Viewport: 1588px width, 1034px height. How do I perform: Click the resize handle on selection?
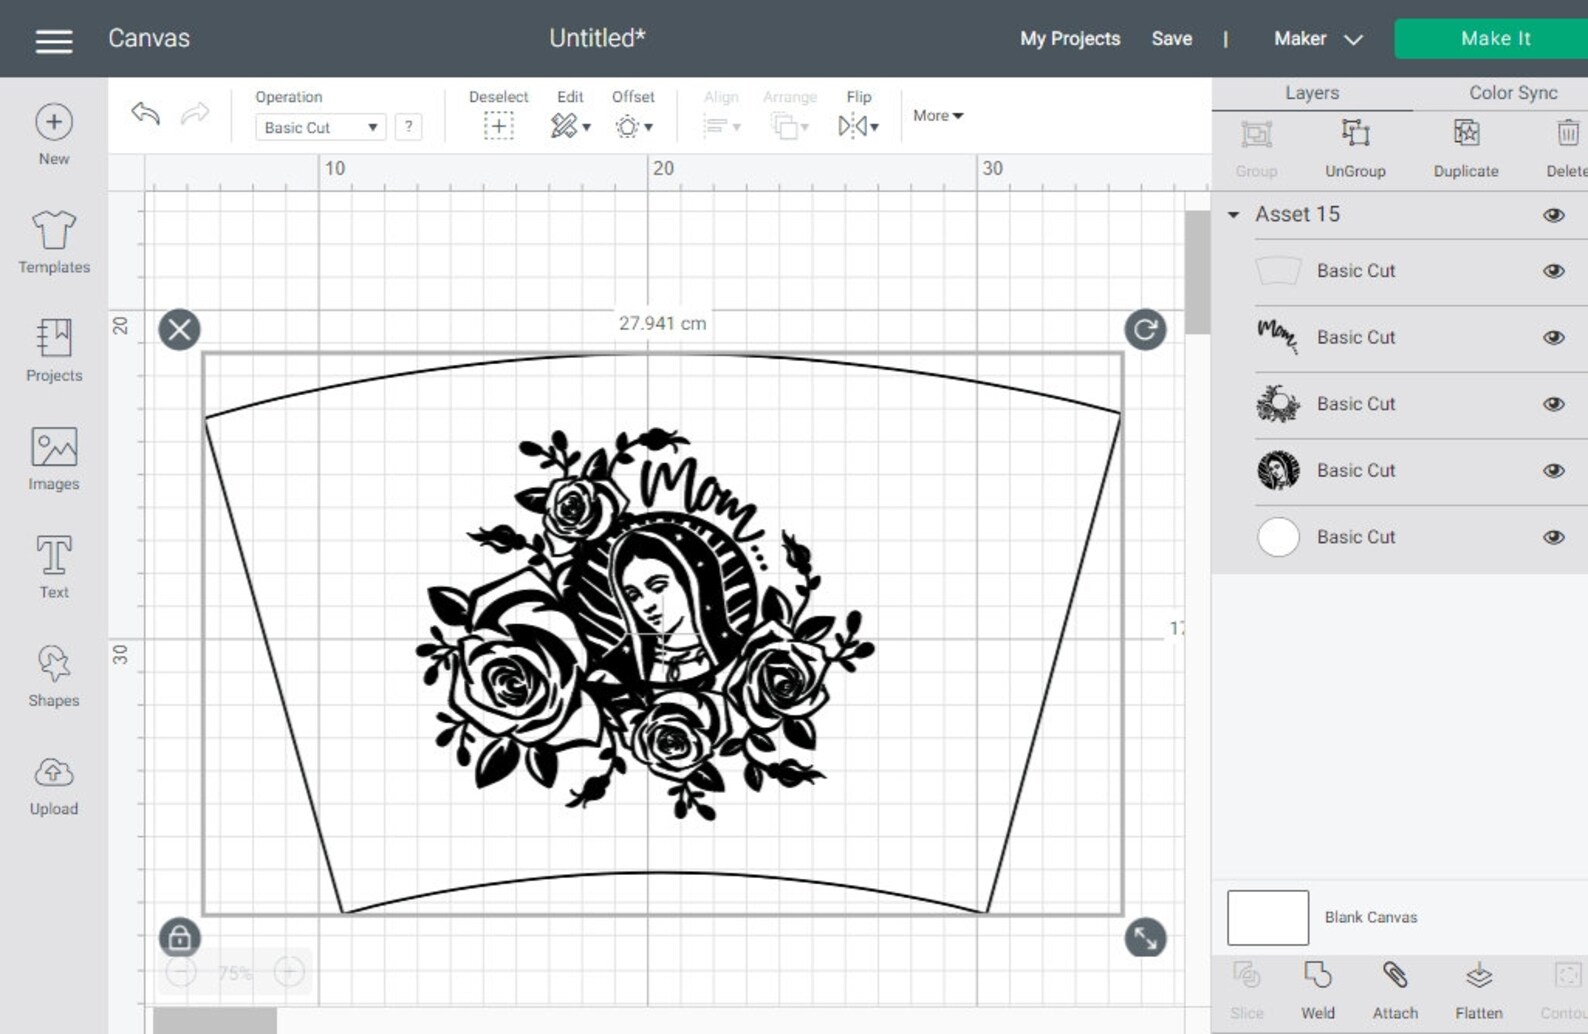coord(1145,937)
